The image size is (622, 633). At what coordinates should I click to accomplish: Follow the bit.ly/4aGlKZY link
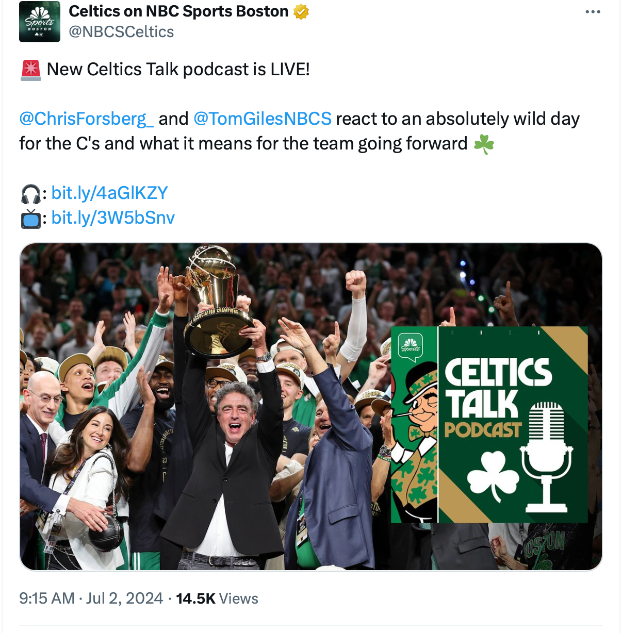[x=110, y=193]
